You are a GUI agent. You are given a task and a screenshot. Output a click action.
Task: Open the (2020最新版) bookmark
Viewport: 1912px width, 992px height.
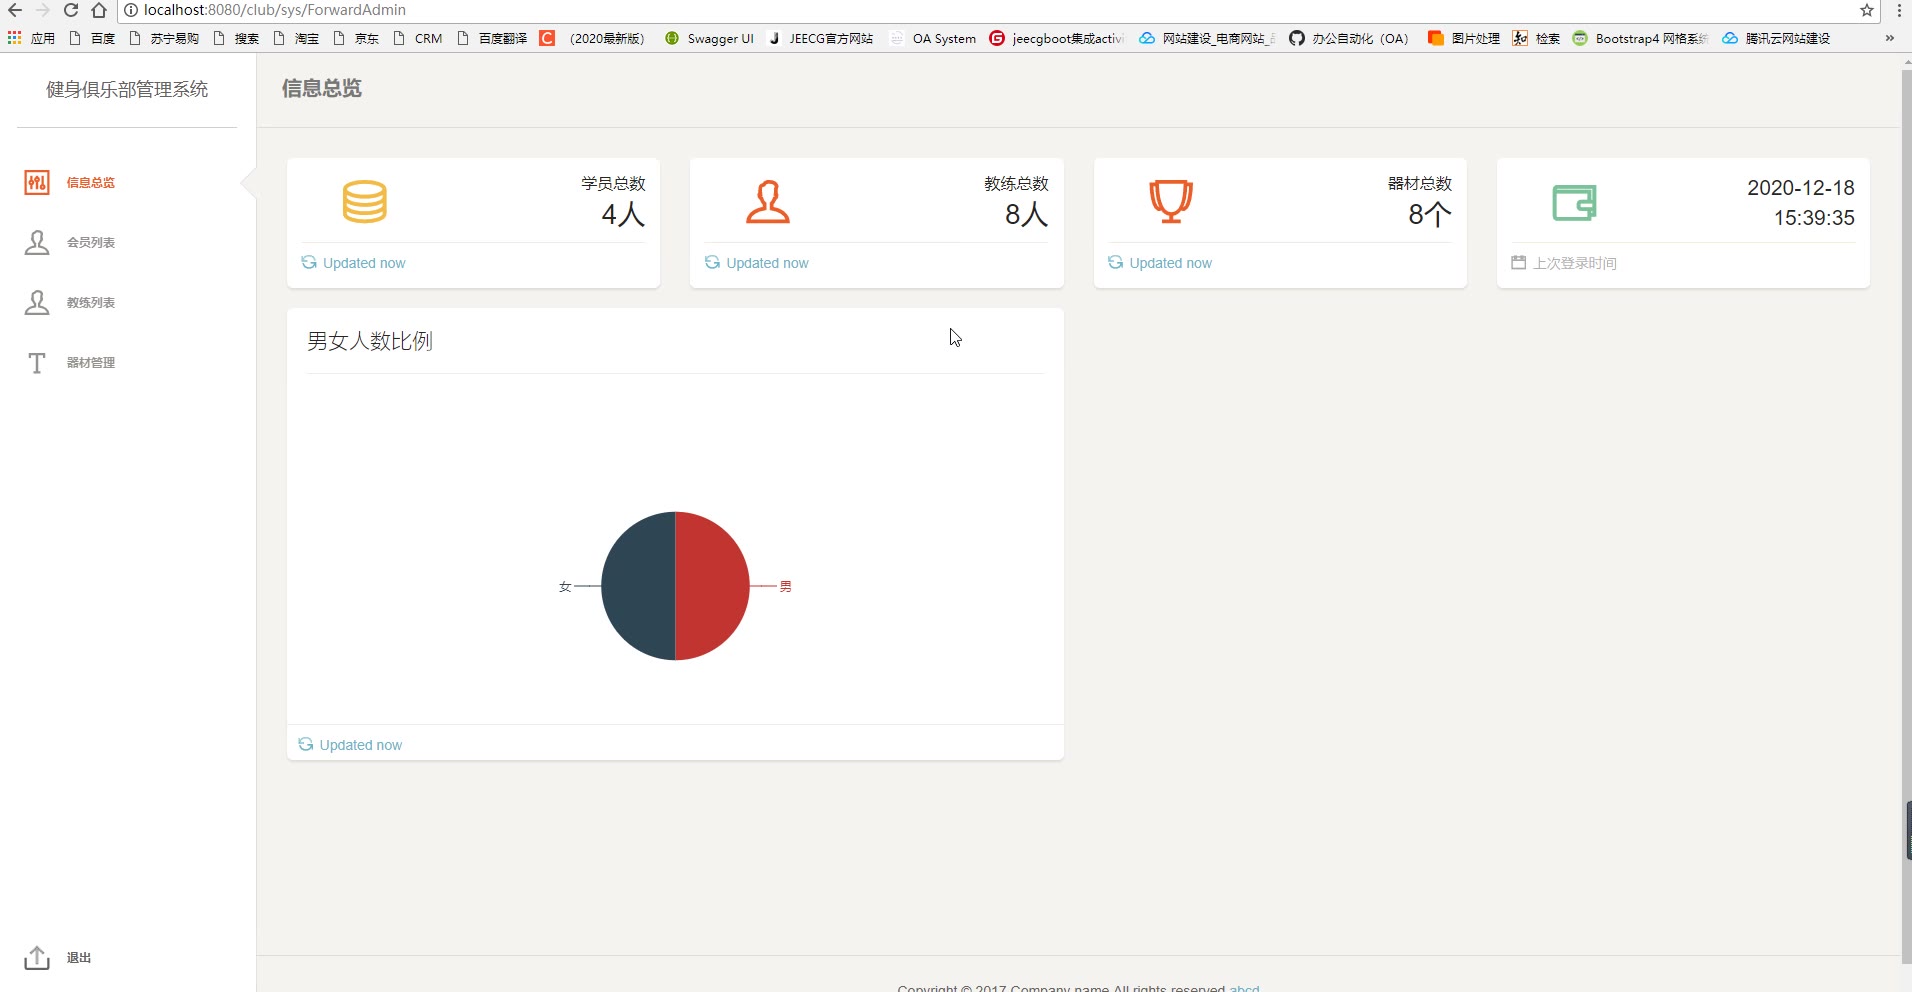click(x=593, y=38)
